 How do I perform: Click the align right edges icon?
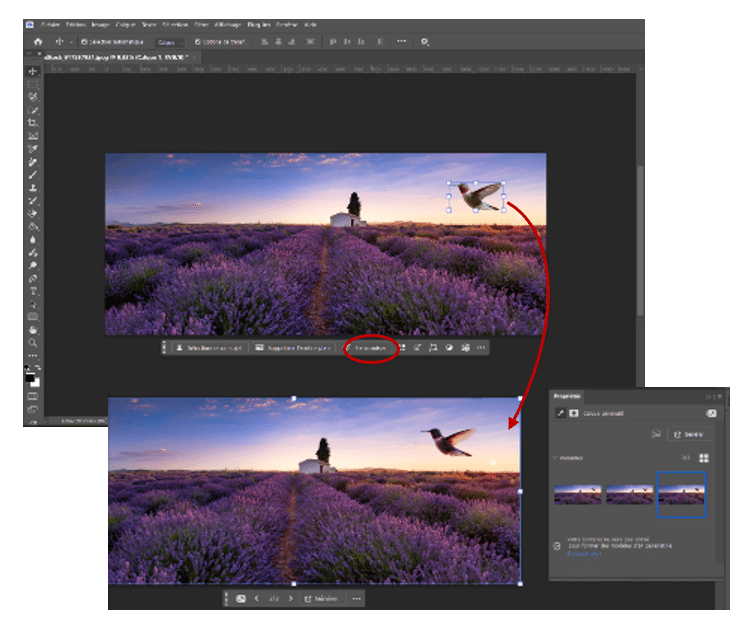tap(291, 42)
